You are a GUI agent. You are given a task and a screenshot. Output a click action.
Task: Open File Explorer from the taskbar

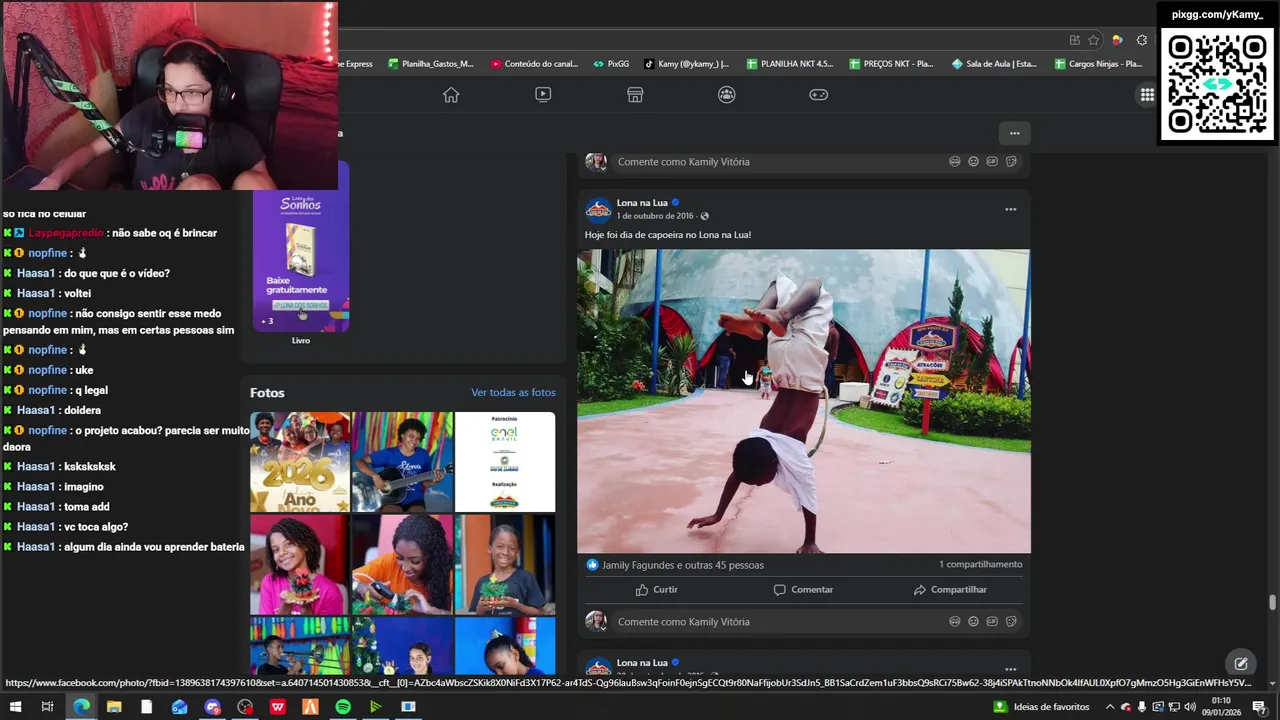coord(114,707)
